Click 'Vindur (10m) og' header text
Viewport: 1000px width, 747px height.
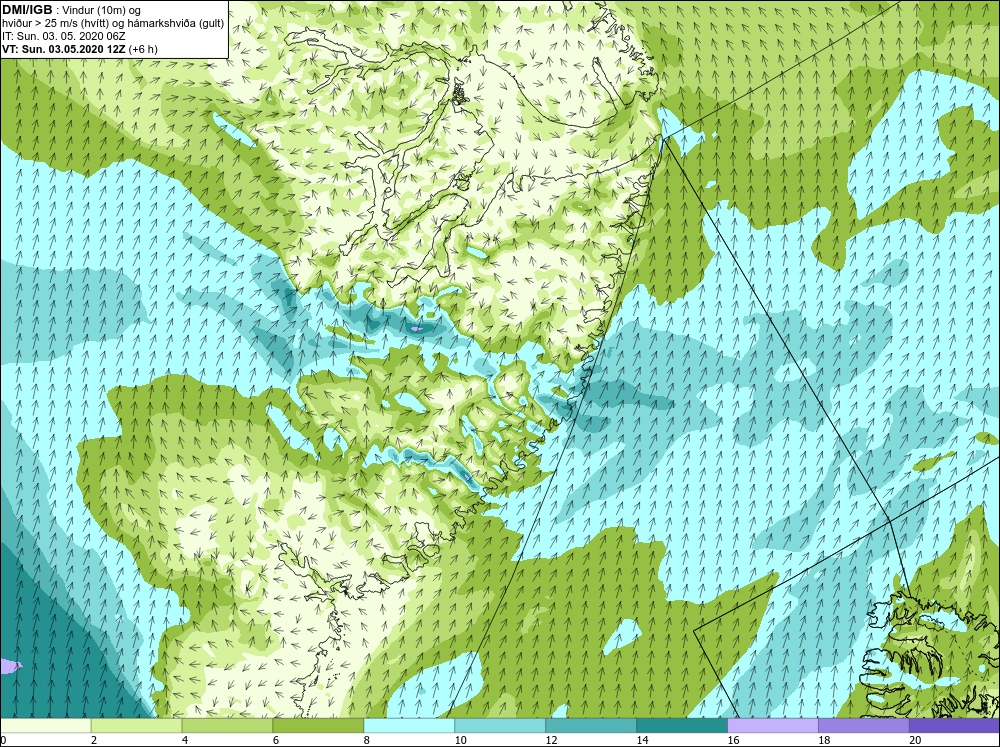(103, 11)
